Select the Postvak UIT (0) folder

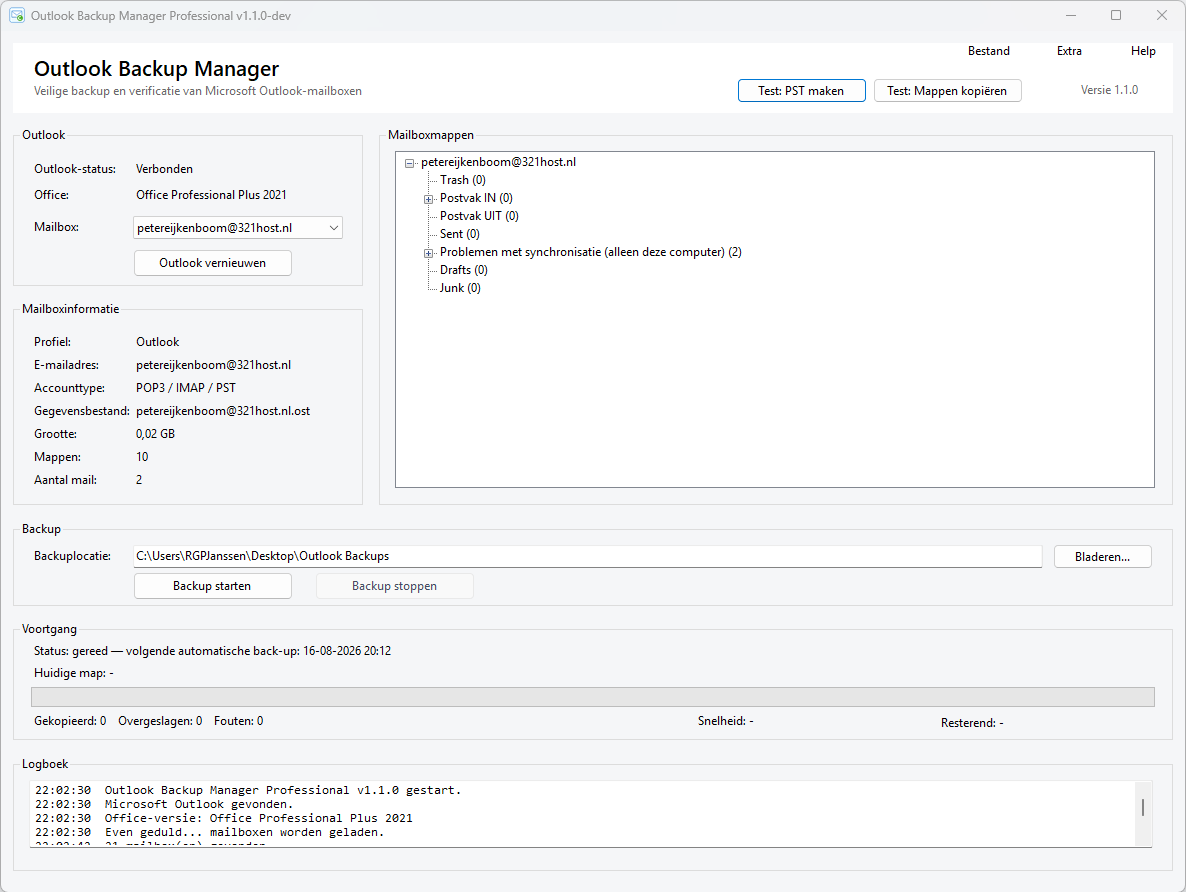tap(479, 216)
